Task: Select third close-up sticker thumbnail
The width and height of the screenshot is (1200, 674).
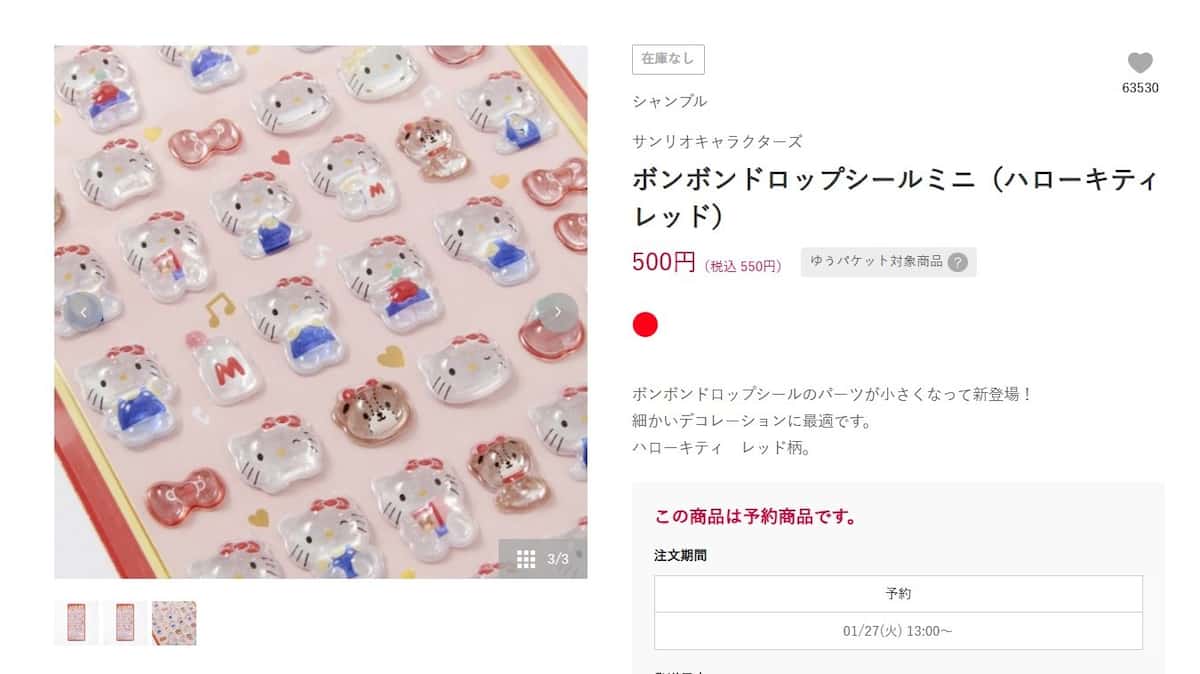Action: [x=174, y=623]
